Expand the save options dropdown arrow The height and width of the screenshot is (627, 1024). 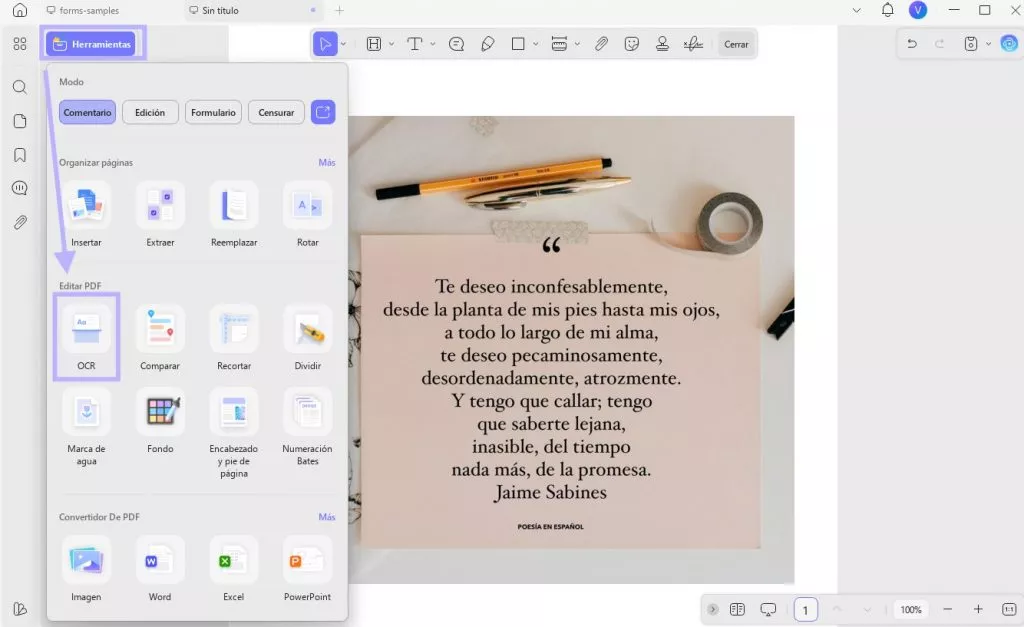point(988,44)
